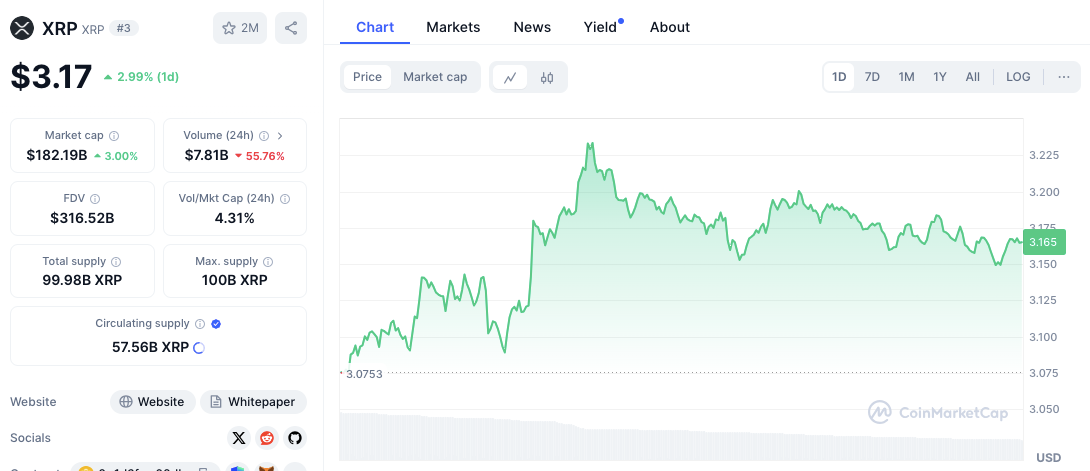The height and width of the screenshot is (471, 1090).
Task: Click FDV value $316.52B
Action: 82,219
